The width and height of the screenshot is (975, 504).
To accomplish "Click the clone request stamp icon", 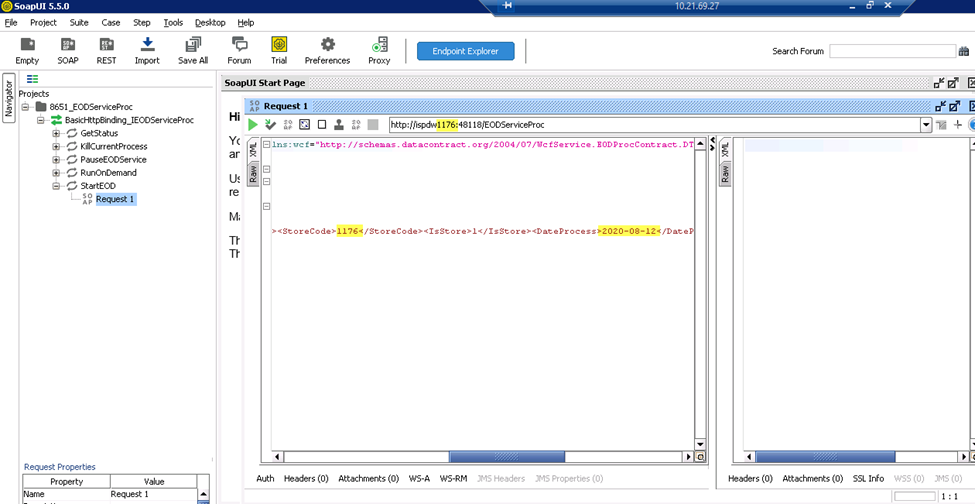I will click(339, 124).
